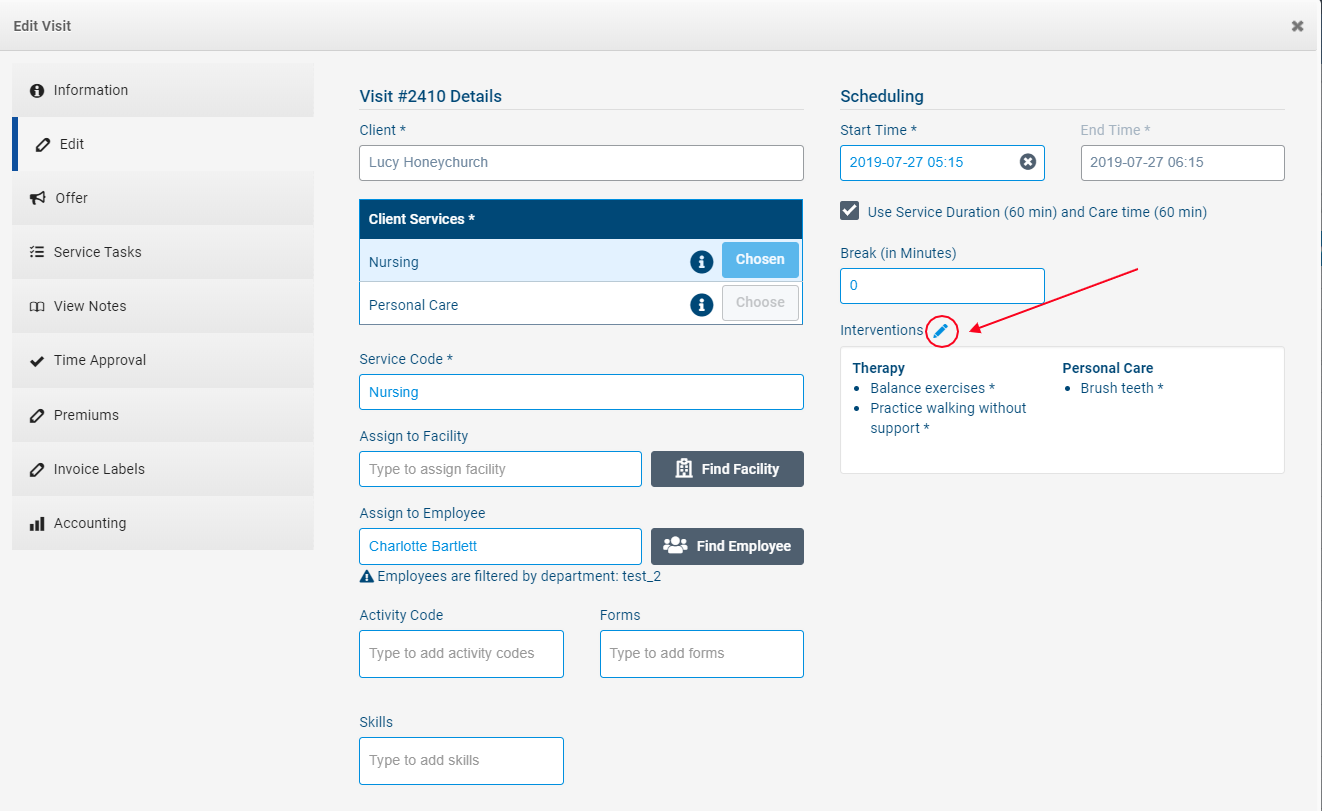This screenshot has height=811, width=1322.
Task: Clear the Start Time using the X icon
Action: tap(1027, 162)
